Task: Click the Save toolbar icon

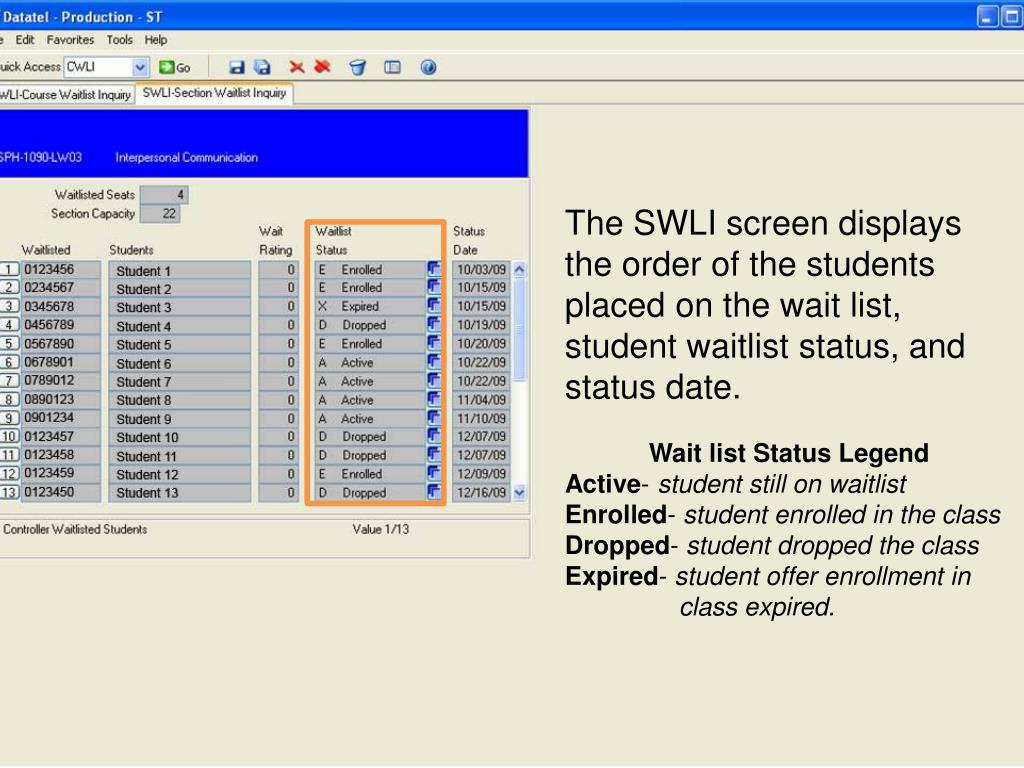Action: coord(236,67)
